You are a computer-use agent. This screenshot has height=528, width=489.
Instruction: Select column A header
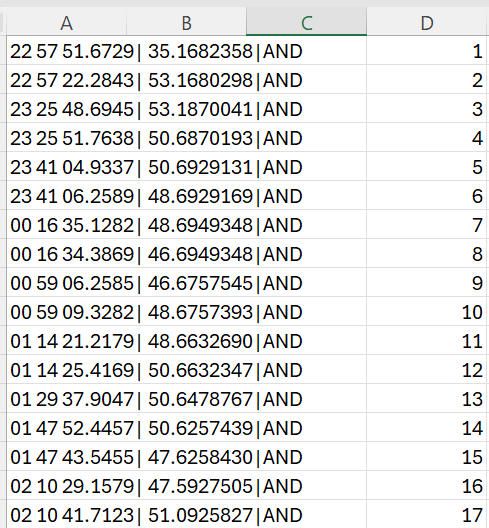pos(66,23)
